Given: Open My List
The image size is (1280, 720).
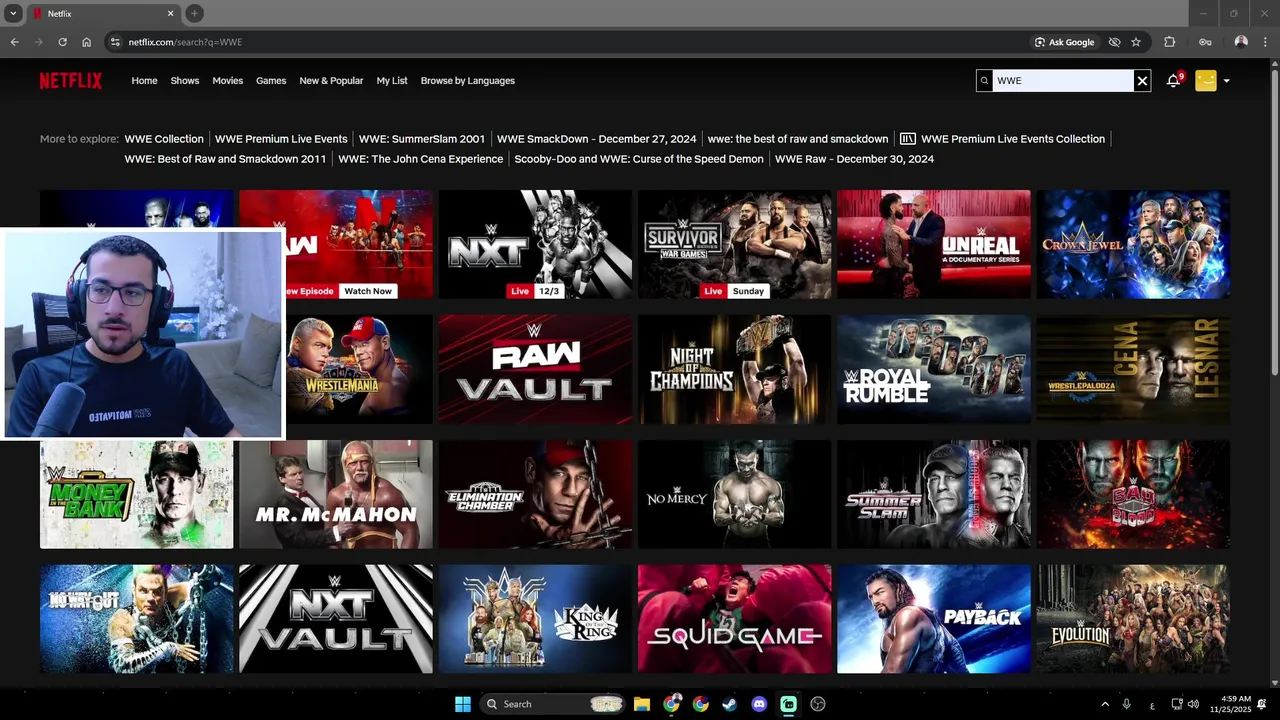Looking at the screenshot, I should 392,81.
